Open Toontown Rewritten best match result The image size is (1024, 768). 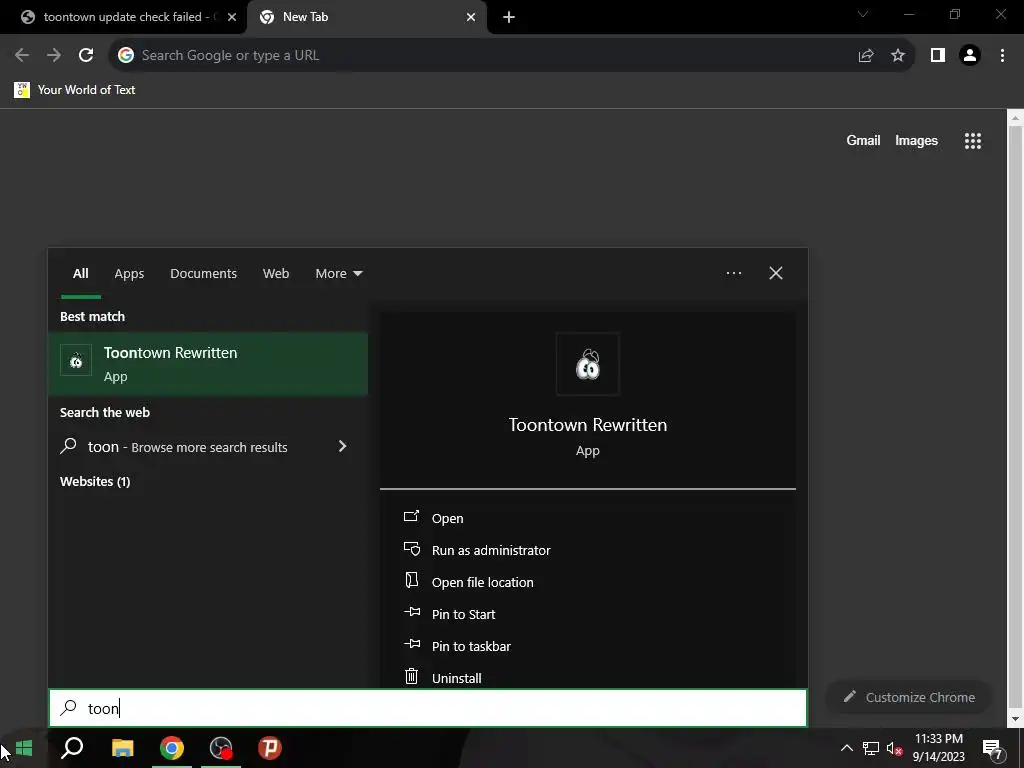(x=208, y=364)
